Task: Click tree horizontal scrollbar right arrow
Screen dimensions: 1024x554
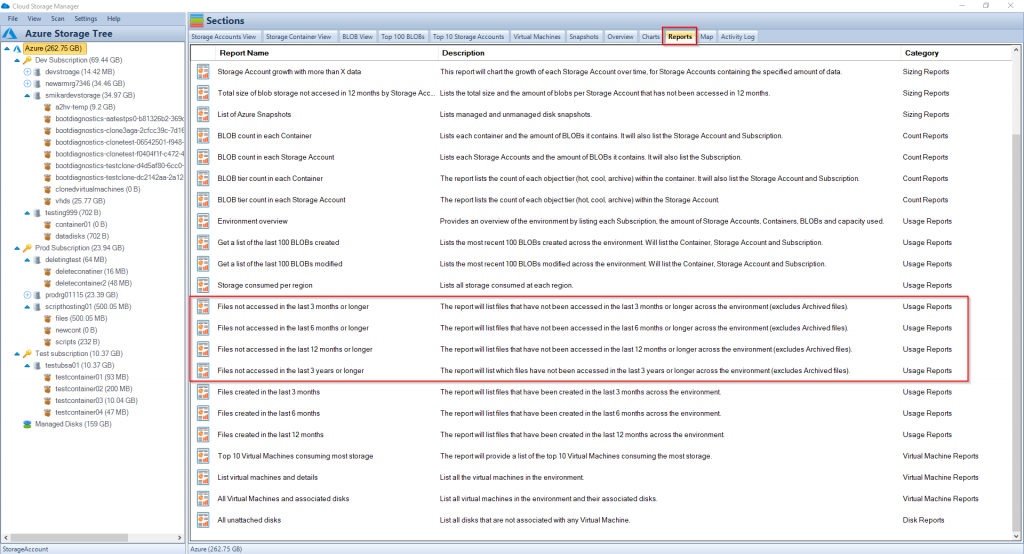Action: click(180, 538)
